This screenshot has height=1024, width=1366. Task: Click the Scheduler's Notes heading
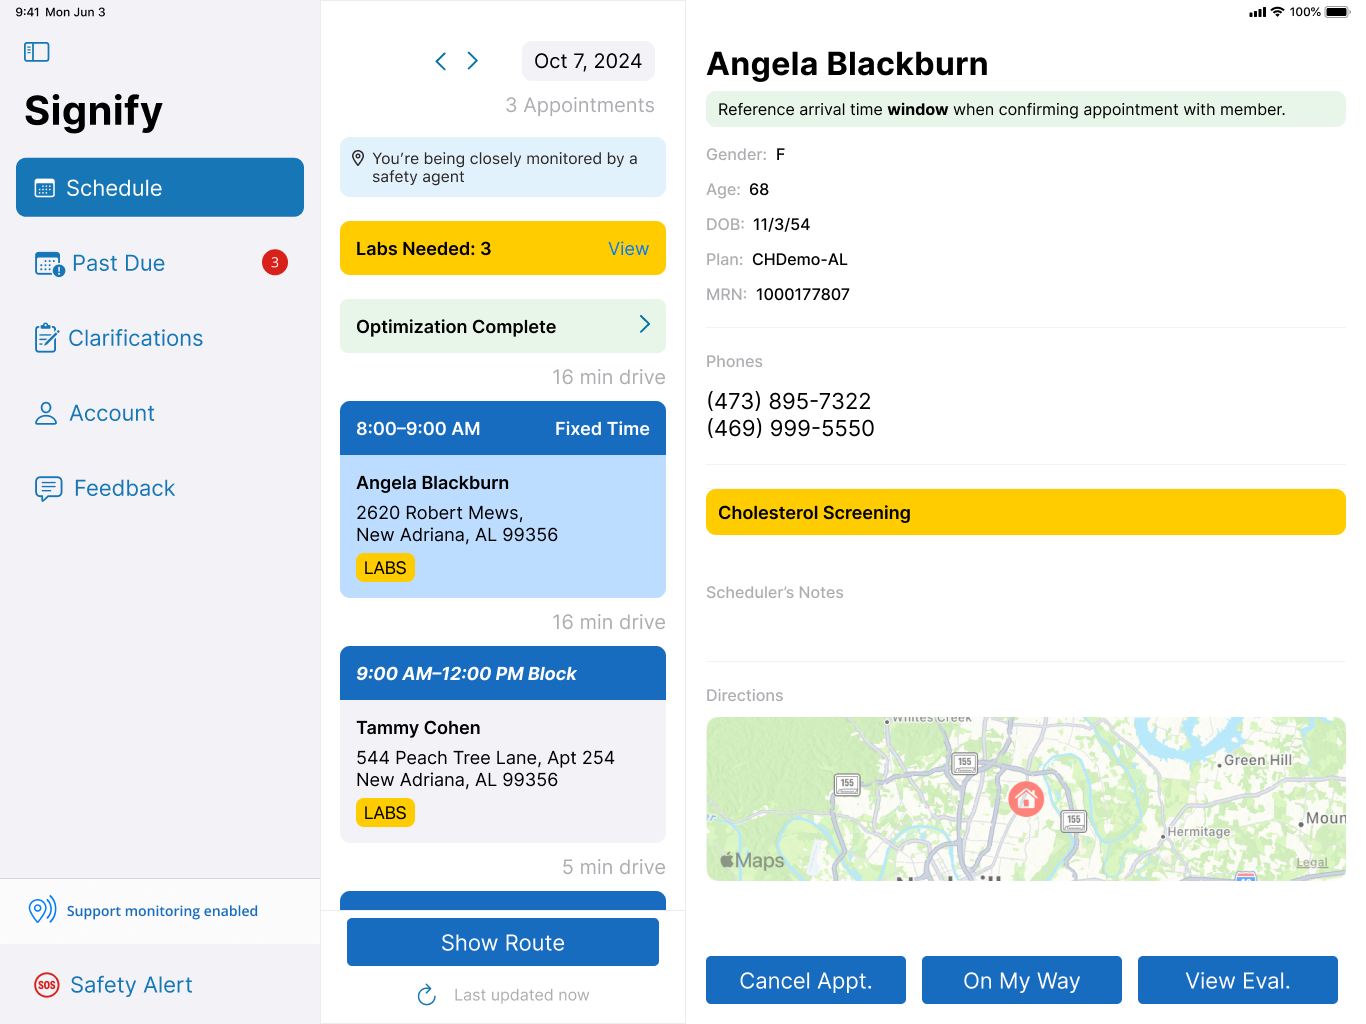coord(775,592)
